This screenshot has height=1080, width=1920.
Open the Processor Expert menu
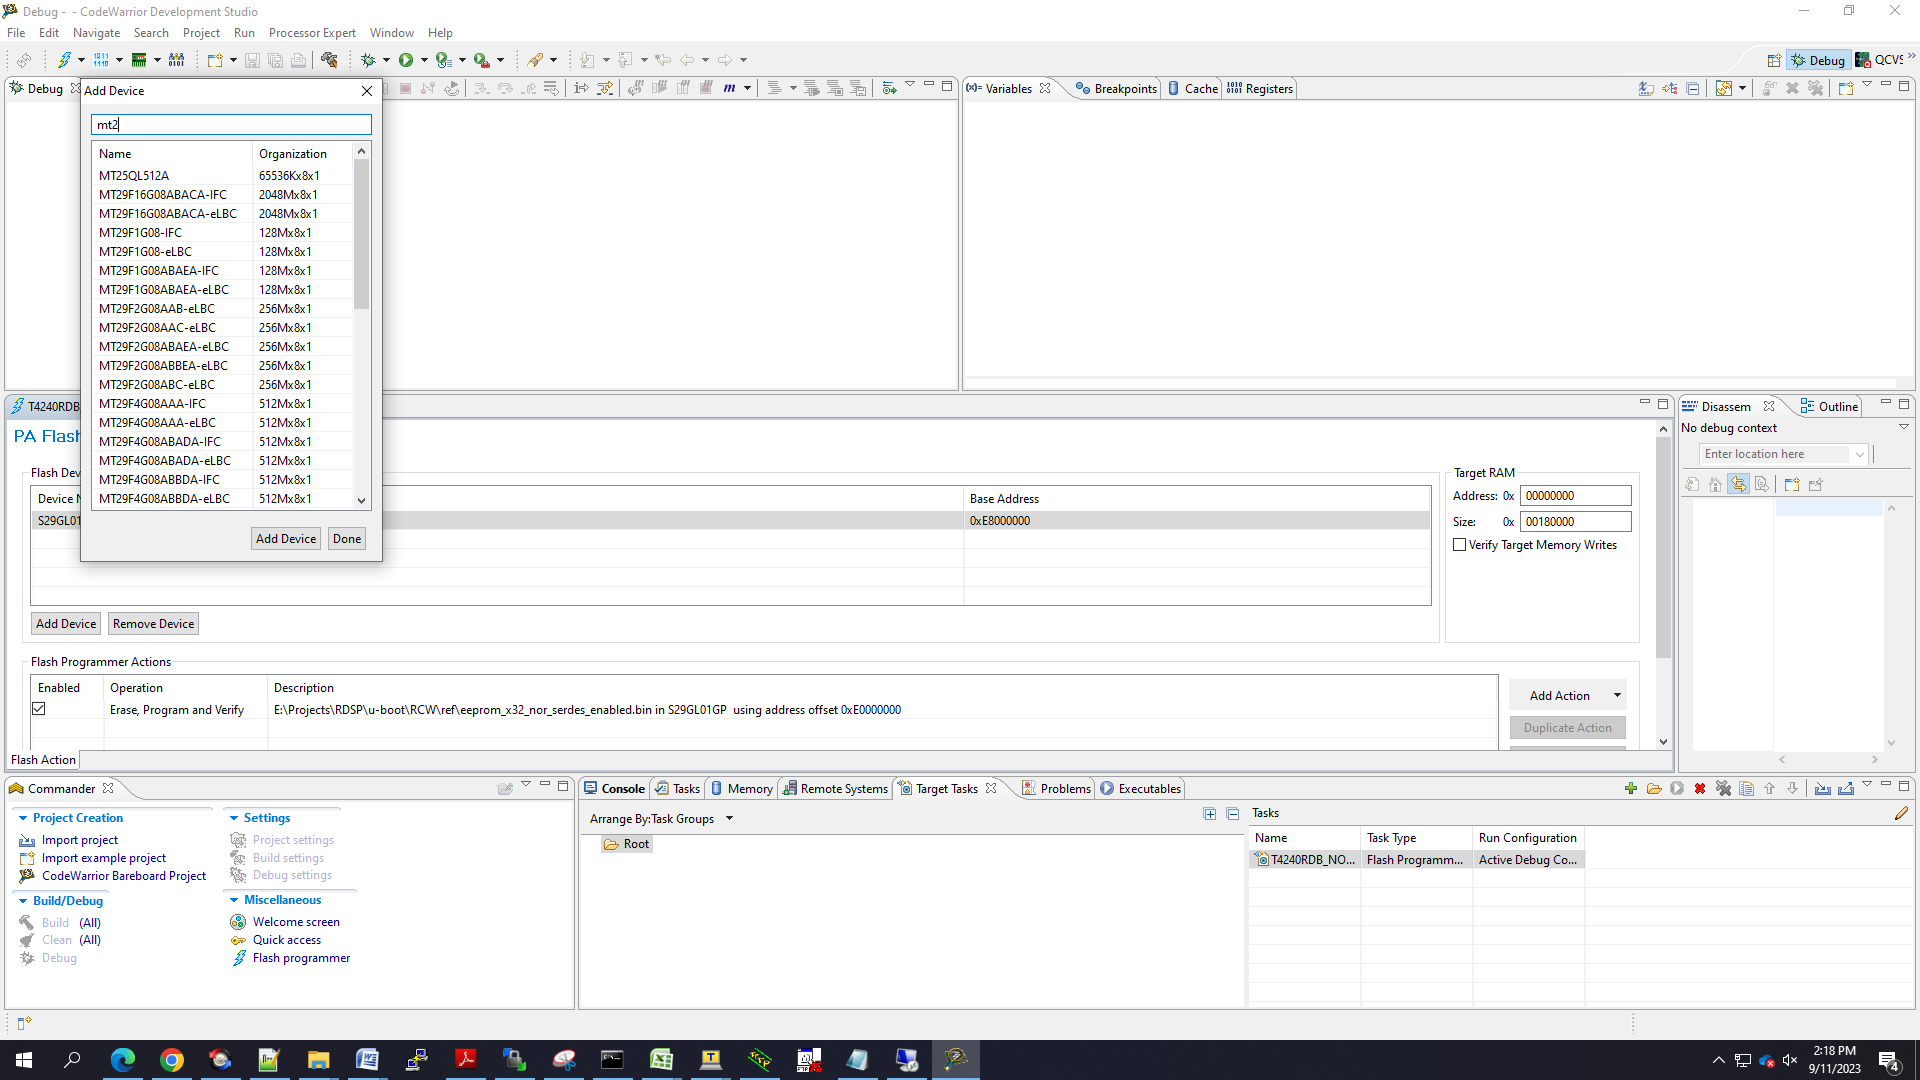312,33
